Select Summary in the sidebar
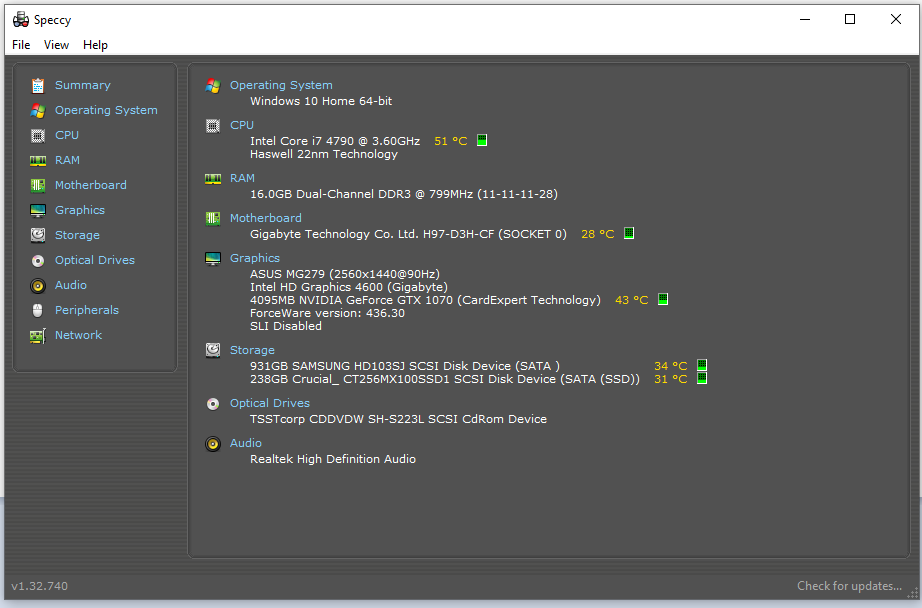The height and width of the screenshot is (608, 922). (83, 85)
